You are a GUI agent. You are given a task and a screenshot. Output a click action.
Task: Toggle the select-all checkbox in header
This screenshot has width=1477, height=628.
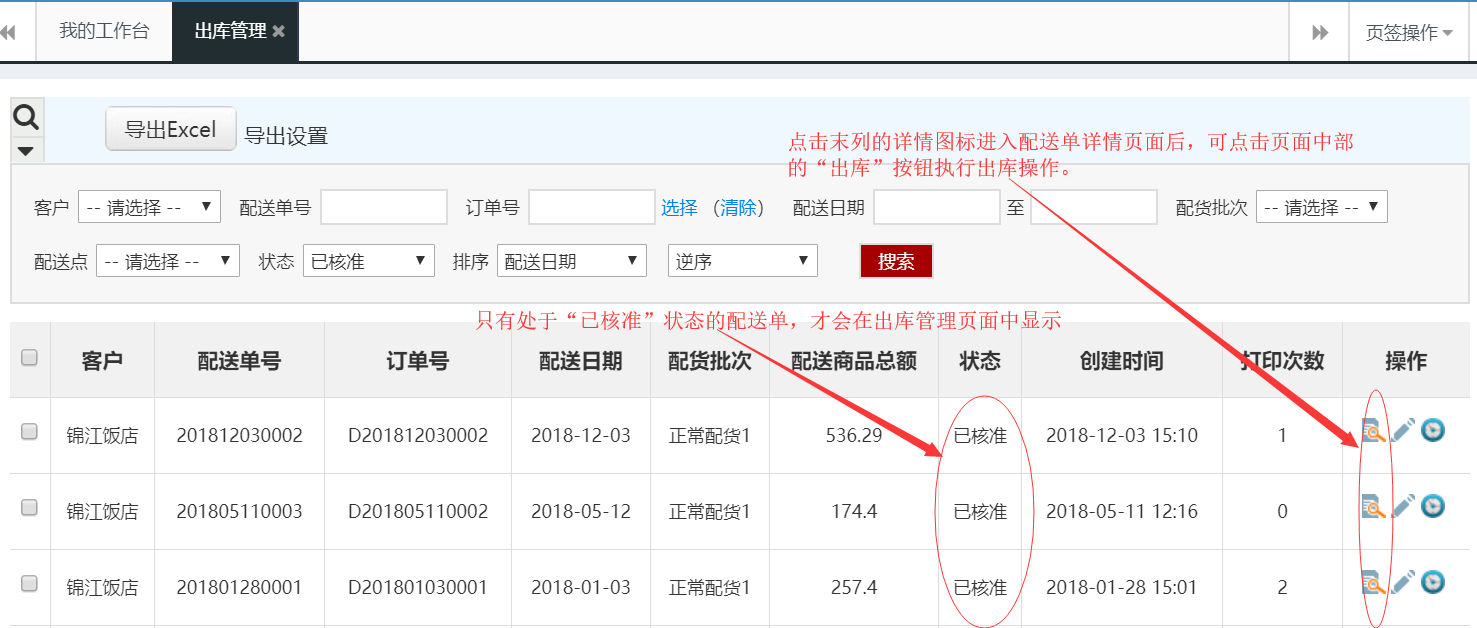pos(30,358)
